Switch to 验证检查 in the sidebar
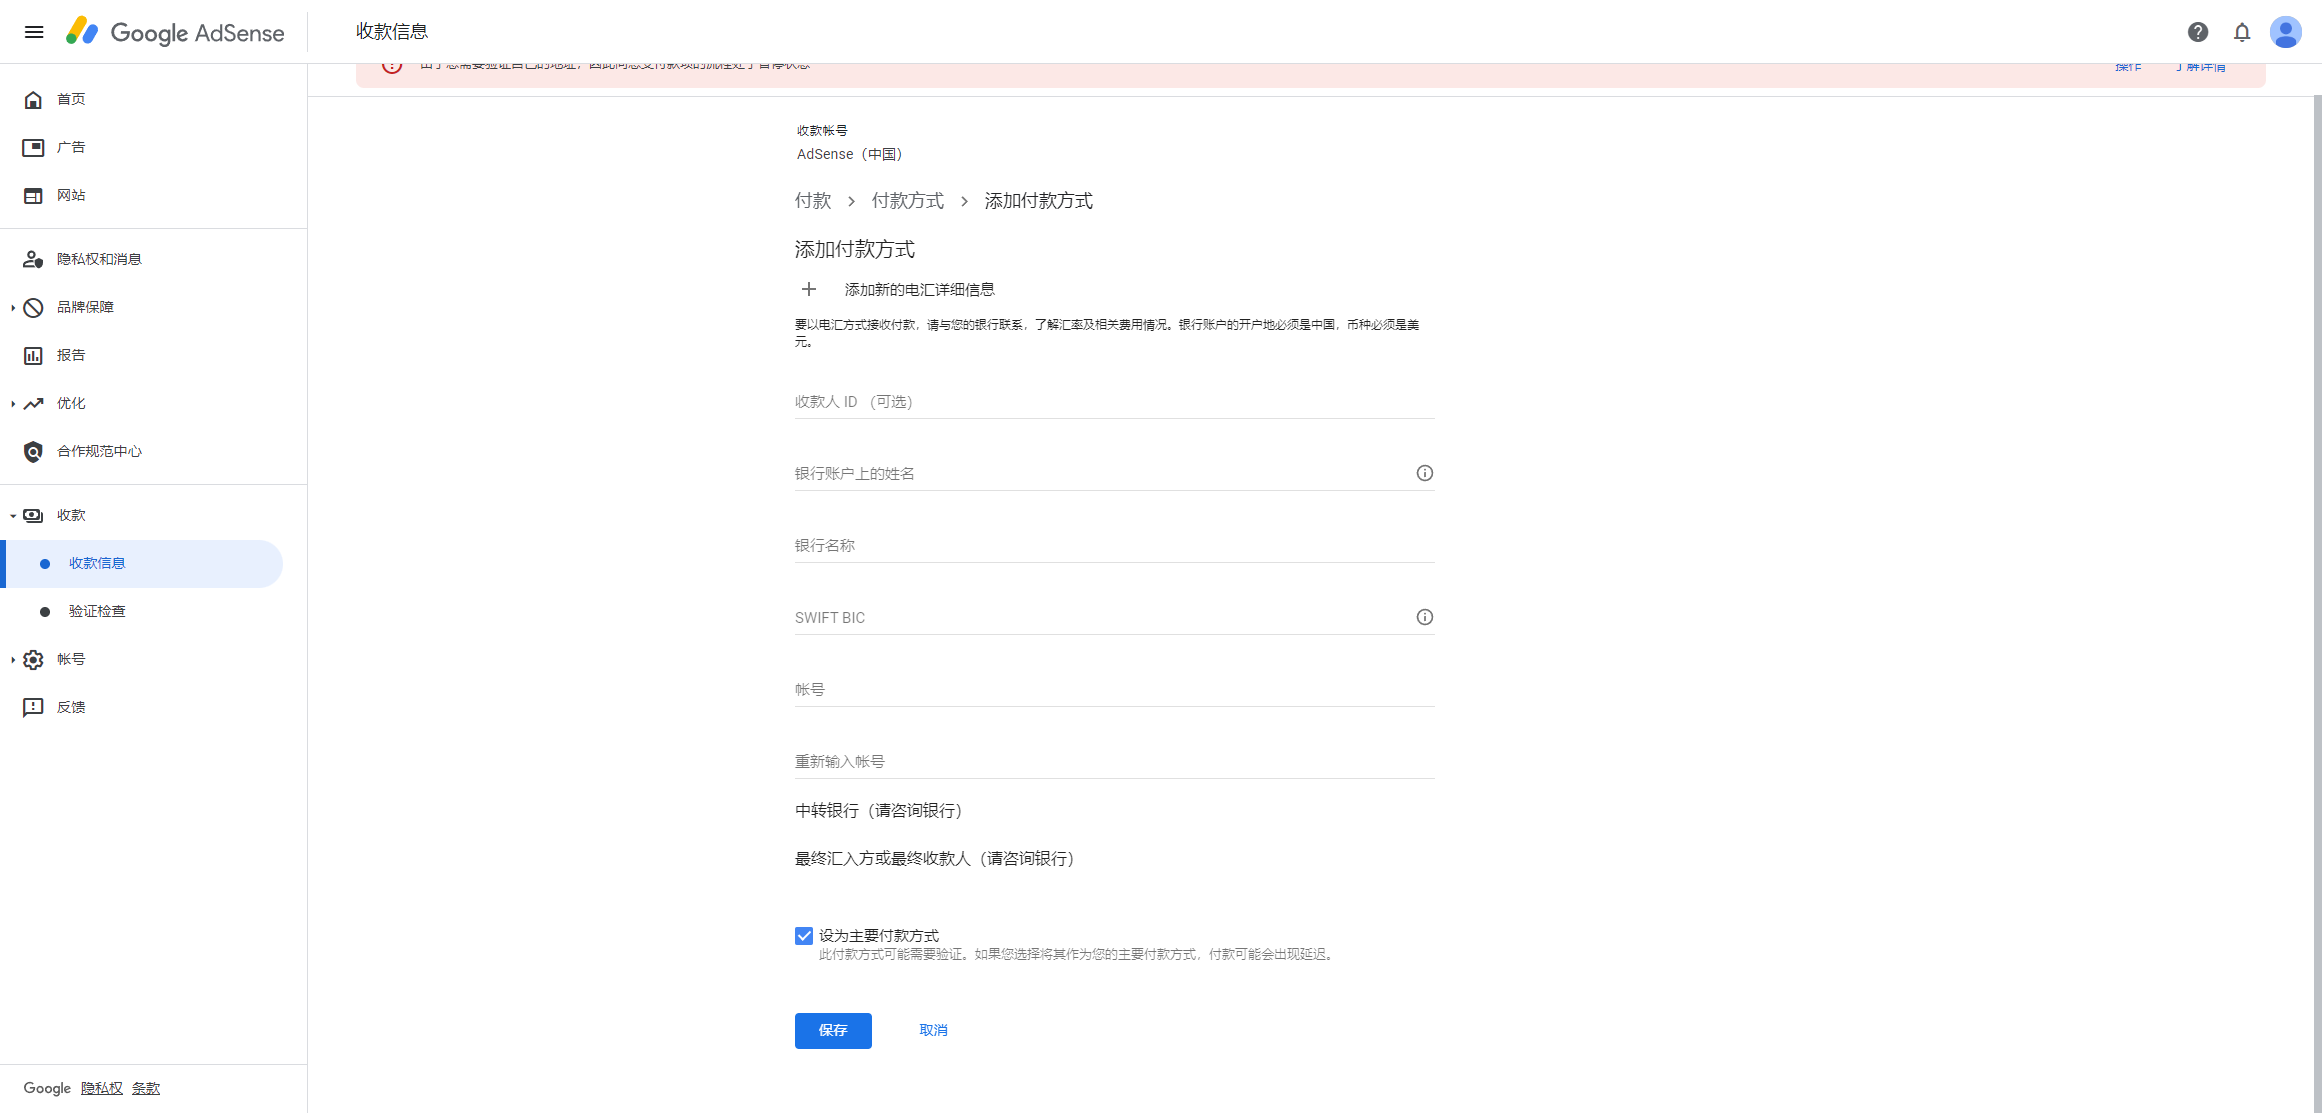The width and height of the screenshot is (2322, 1113). 97,611
